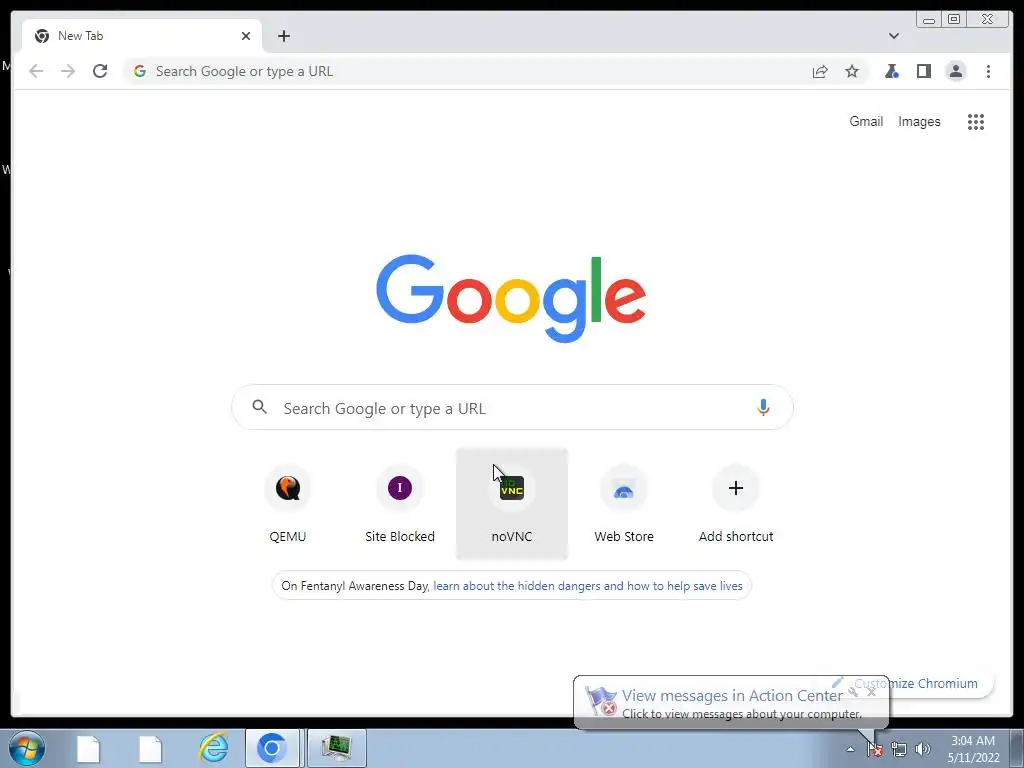
Task: Open the Windows Start button
Action: 27,748
